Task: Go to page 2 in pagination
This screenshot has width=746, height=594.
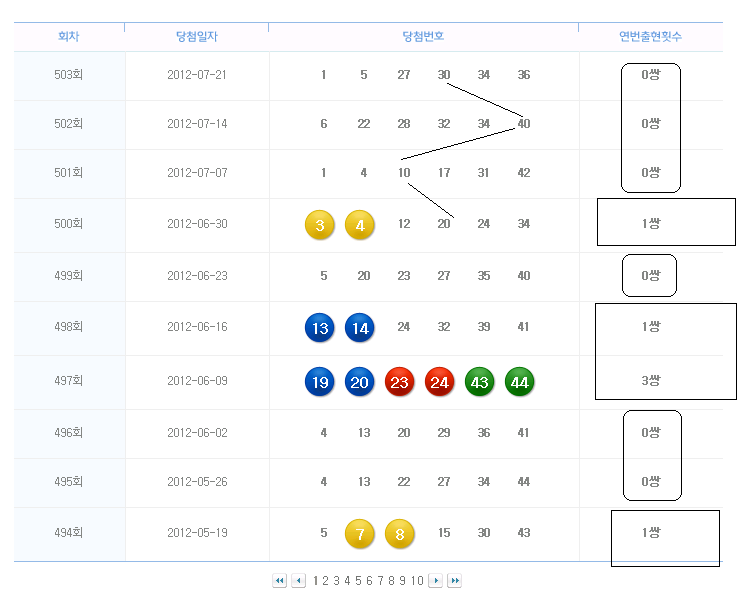Action: click(x=326, y=581)
